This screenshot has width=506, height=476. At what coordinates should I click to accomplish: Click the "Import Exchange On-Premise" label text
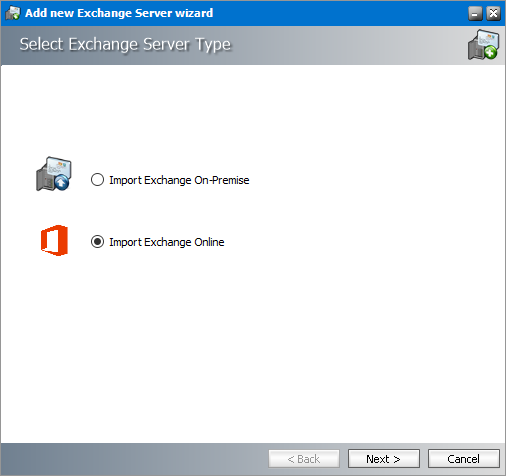pos(179,180)
